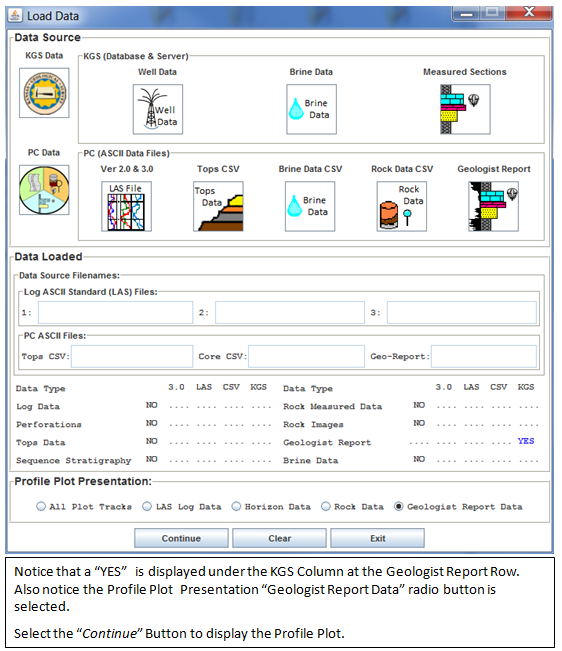
Task: Click NO beside Brine Data row
Action: pos(419,459)
